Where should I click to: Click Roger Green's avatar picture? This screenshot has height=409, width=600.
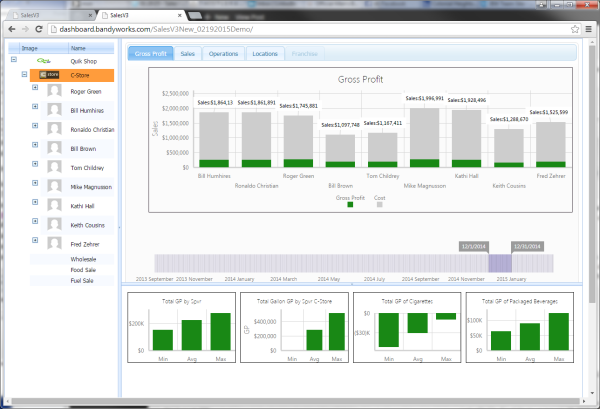click(54, 91)
